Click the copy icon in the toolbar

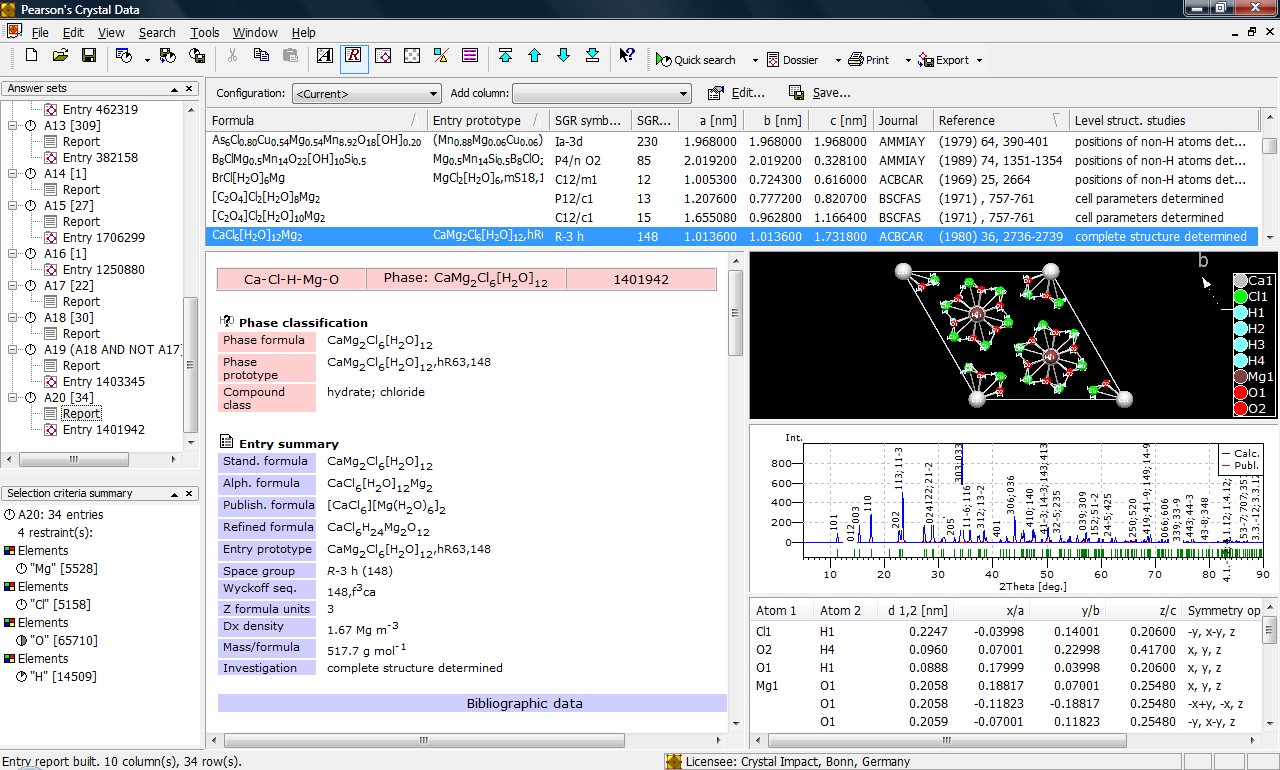click(x=261, y=56)
